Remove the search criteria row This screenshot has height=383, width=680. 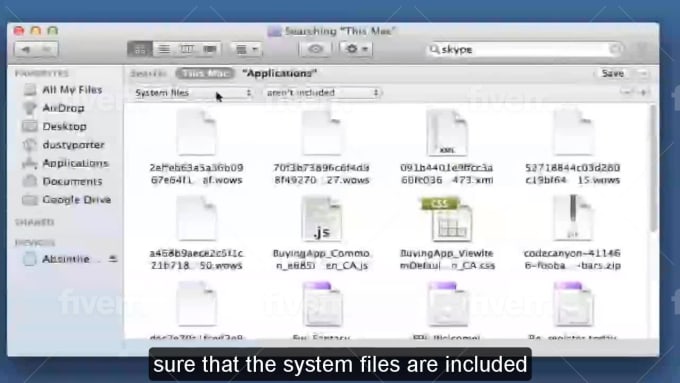pyautogui.click(x=626, y=92)
